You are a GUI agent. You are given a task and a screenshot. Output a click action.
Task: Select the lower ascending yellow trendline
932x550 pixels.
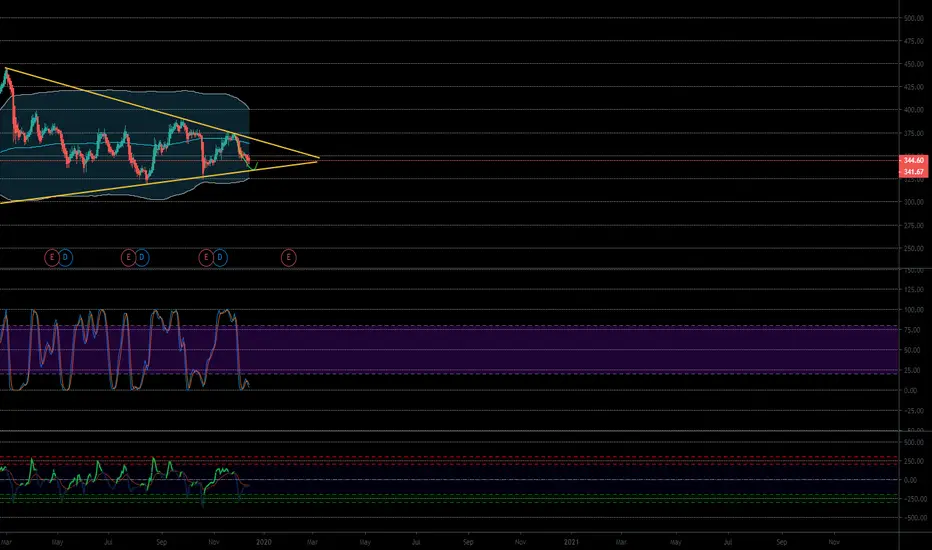click(x=159, y=182)
